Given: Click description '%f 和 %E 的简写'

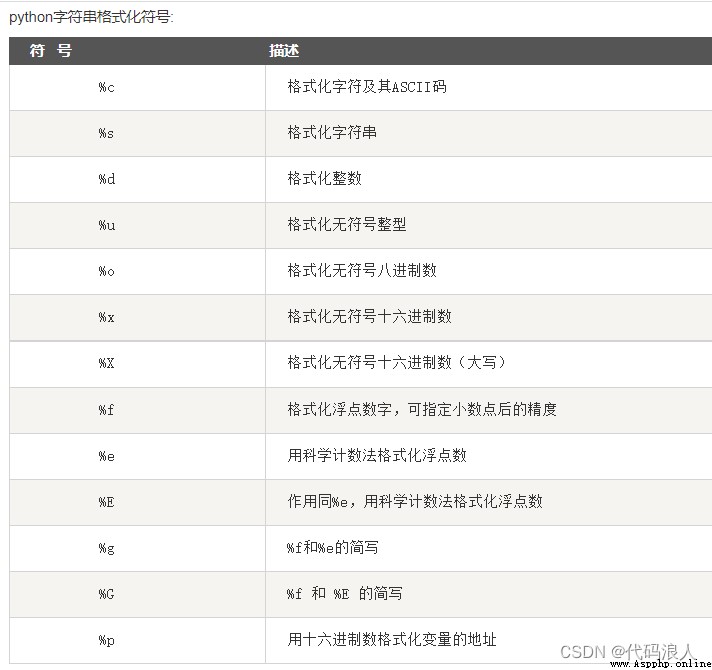Looking at the screenshot, I should 344,593.
